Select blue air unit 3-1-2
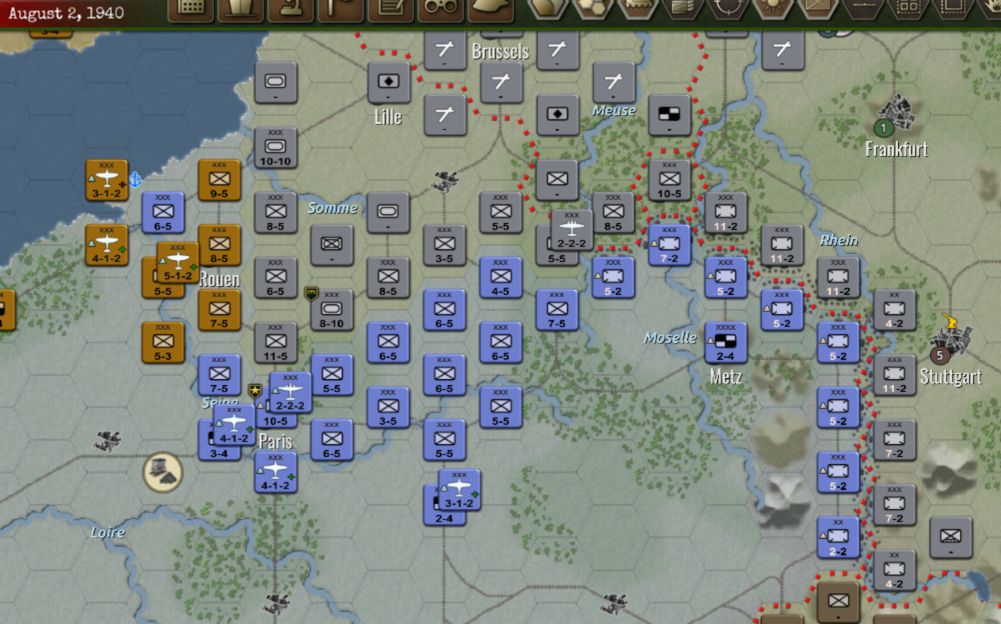Screen dimensions: 1001x624 (x=460, y=490)
